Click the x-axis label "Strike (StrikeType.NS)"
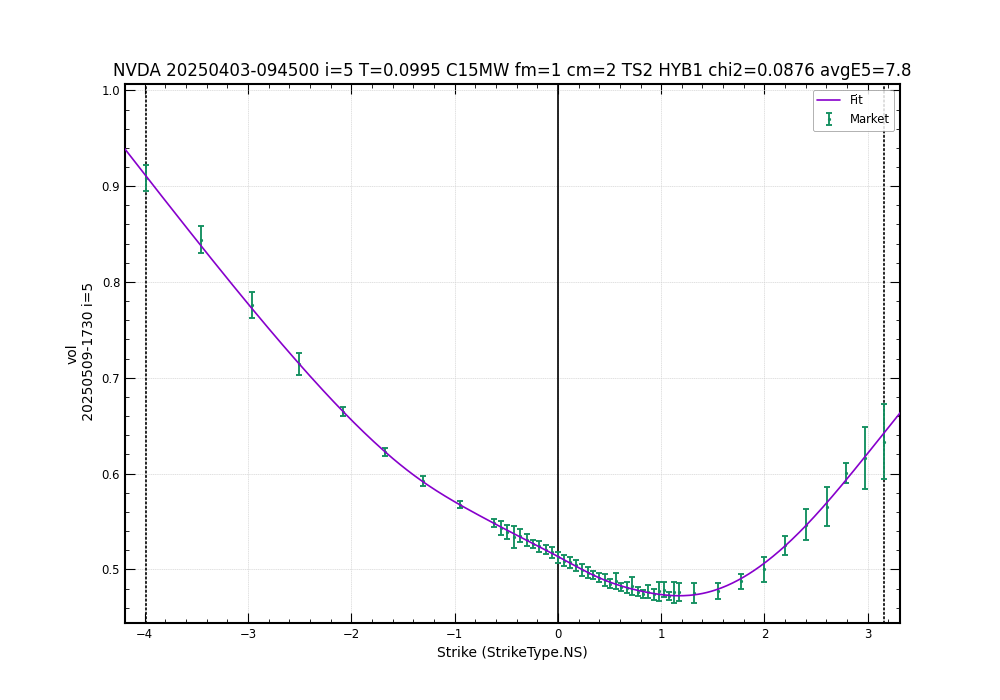 tap(512, 652)
